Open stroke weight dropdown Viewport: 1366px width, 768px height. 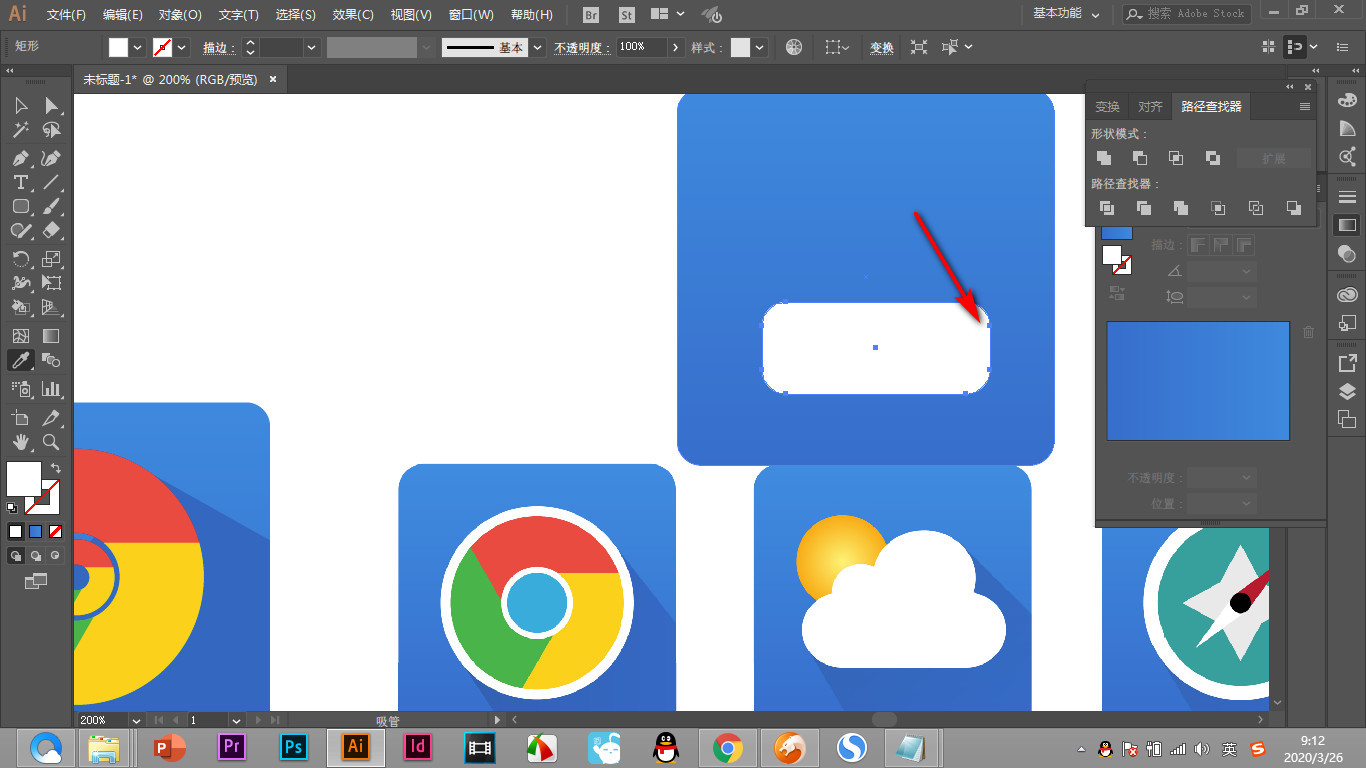(x=312, y=47)
